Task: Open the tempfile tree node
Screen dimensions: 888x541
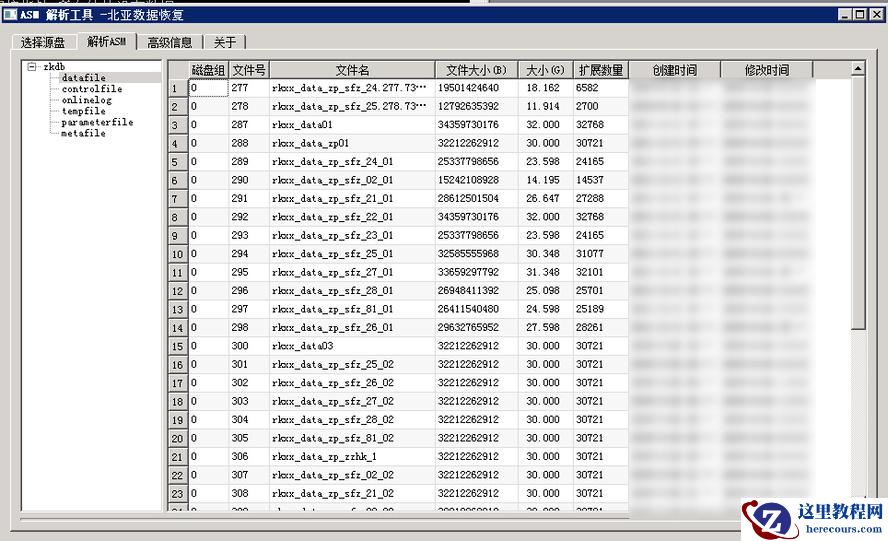Action: click(x=84, y=111)
